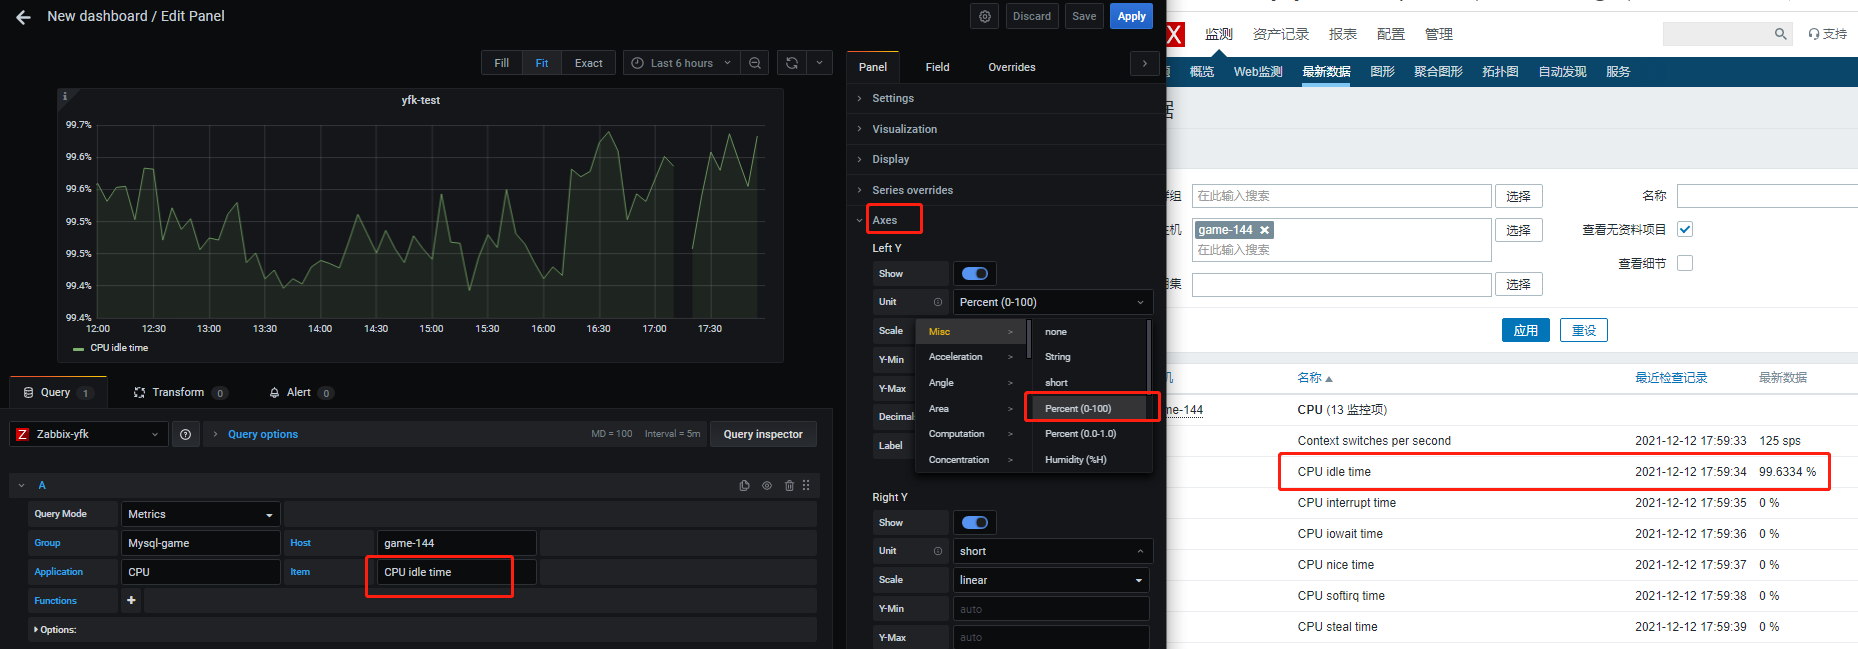Expand the Display section
The image size is (1858, 649).
891,159
